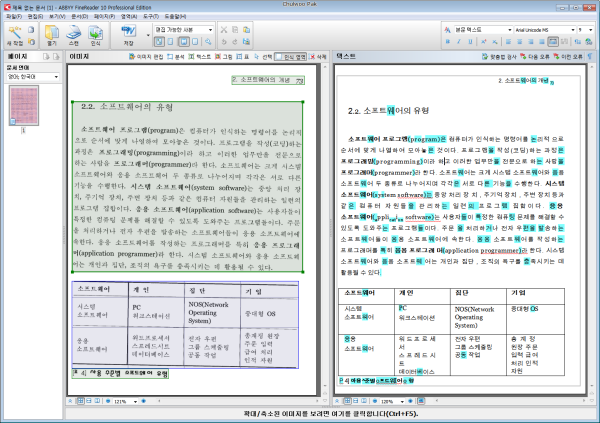
Task: Click image pane vertical scrollbar
Action: tap(325, 226)
